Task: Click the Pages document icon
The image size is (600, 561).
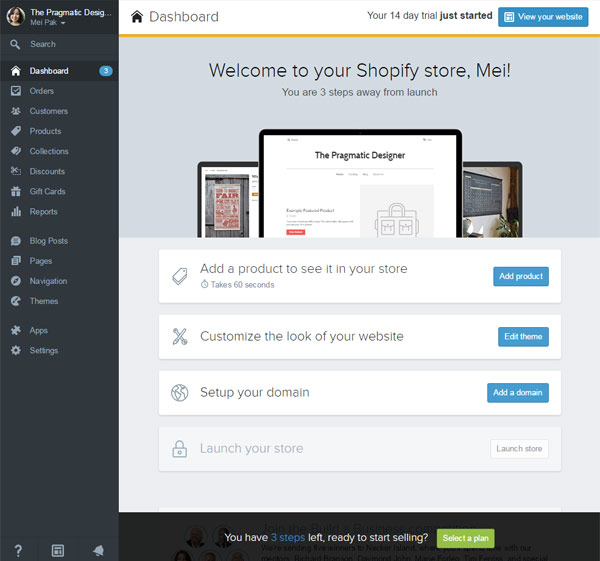Action: [x=16, y=261]
